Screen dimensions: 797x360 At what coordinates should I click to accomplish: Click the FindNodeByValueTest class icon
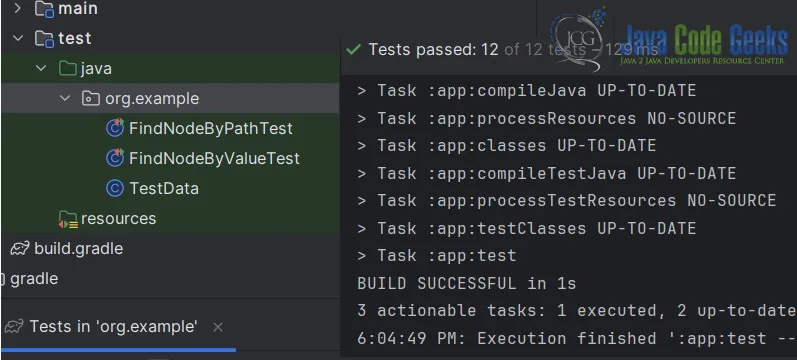point(115,158)
